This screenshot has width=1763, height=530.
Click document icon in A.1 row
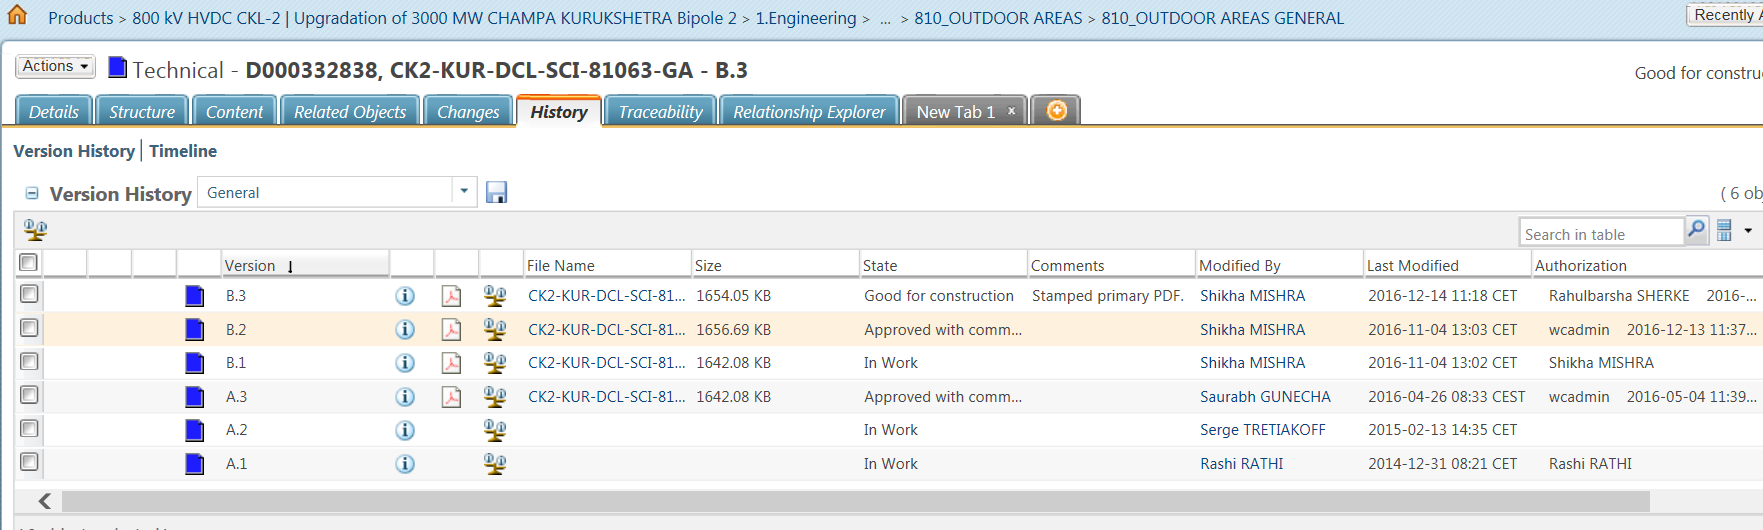(195, 464)
